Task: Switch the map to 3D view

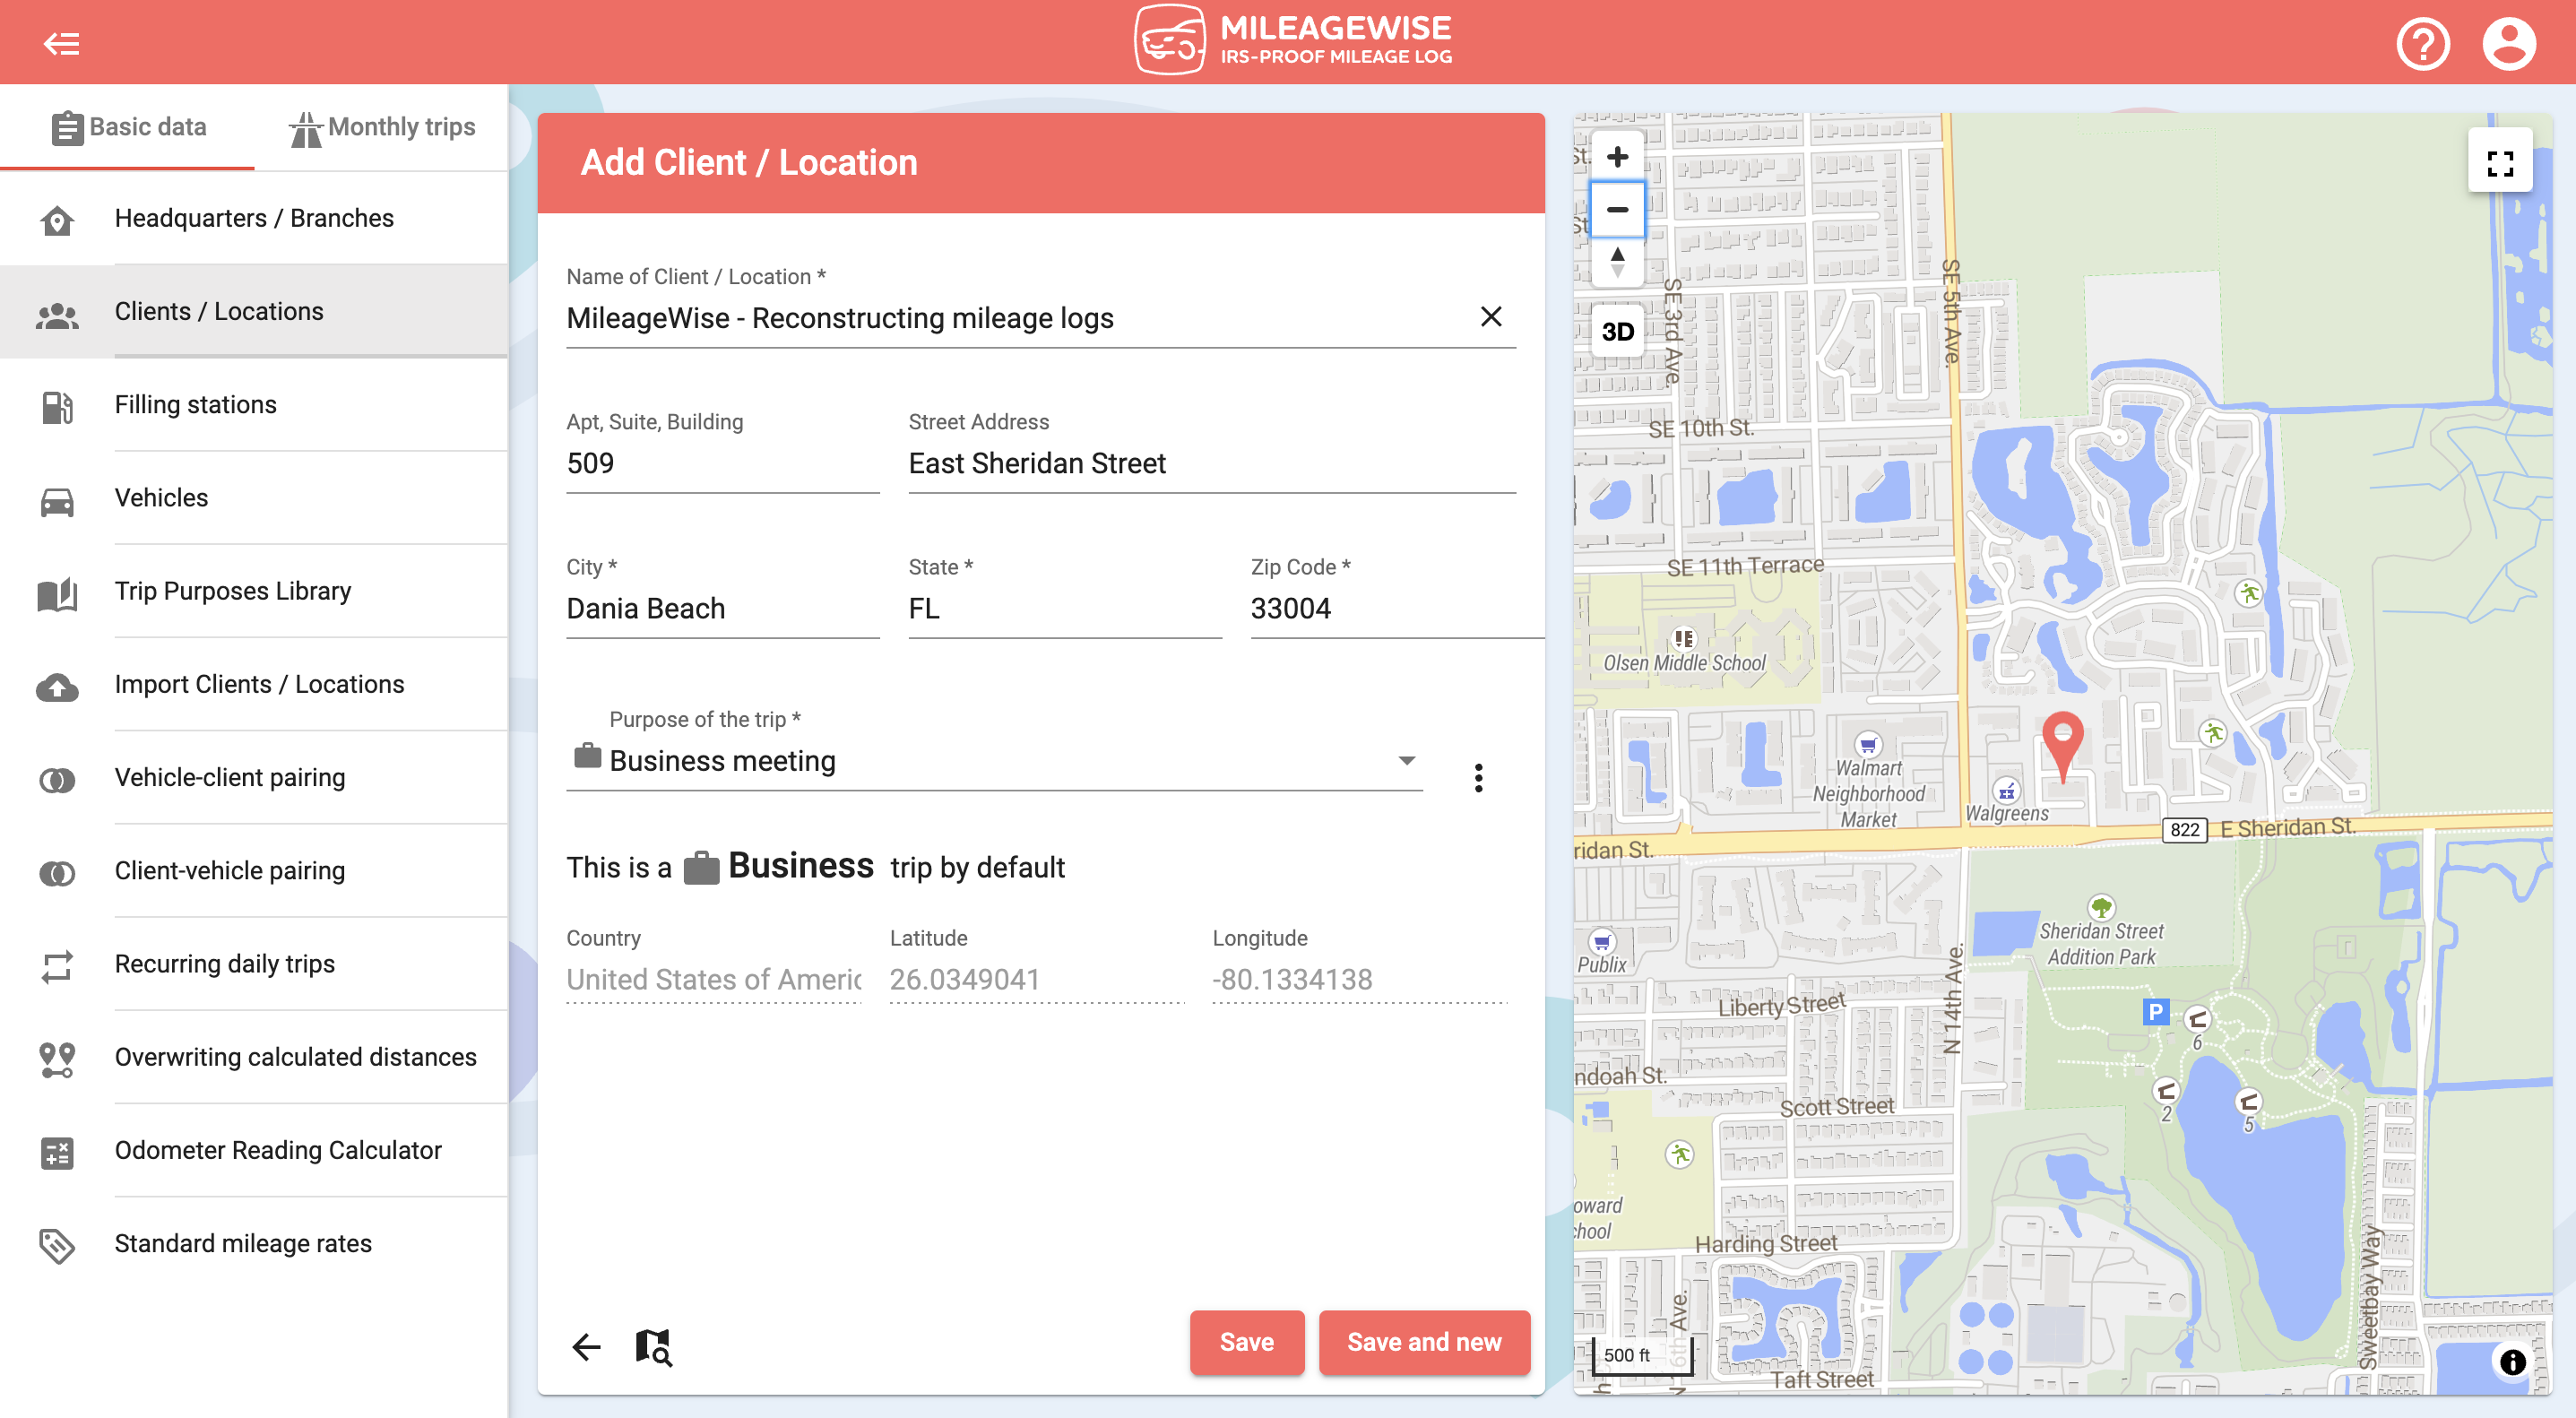Action: click(1617, 332)
